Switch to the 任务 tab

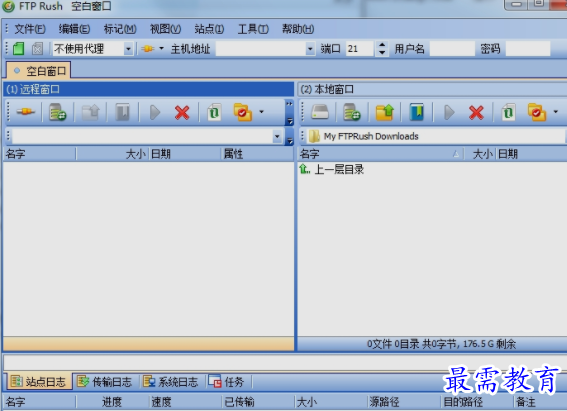[227, 382]
